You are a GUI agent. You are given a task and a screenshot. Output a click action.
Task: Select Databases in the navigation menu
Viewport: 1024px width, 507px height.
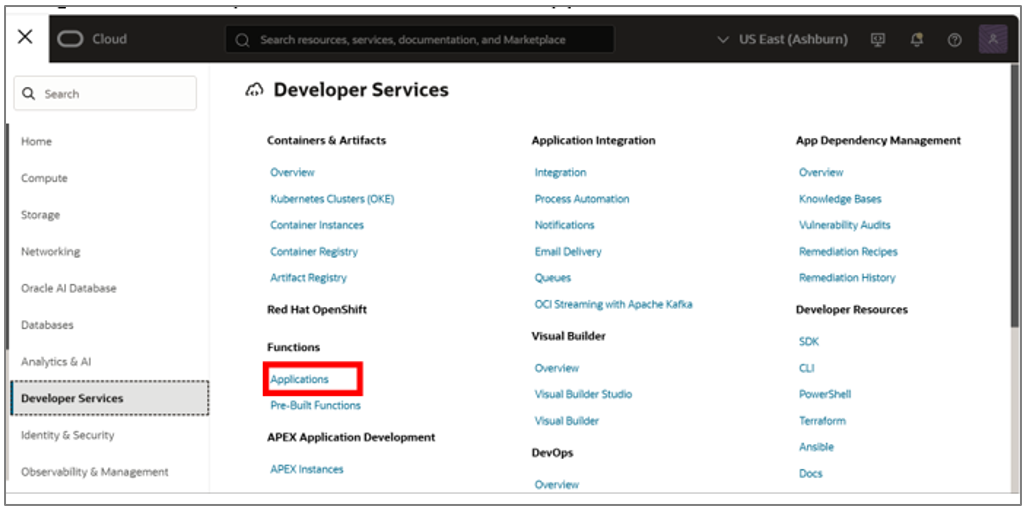(47, 325)
